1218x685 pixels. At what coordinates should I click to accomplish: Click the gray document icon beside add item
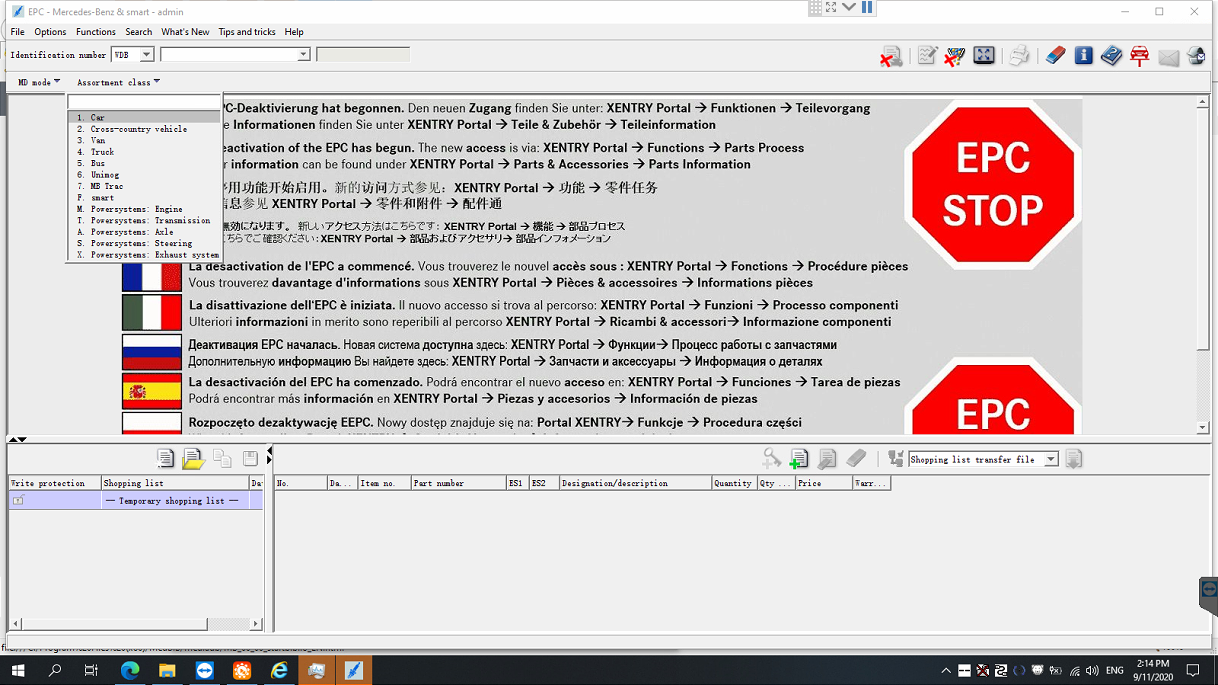(x=827, y=458)
